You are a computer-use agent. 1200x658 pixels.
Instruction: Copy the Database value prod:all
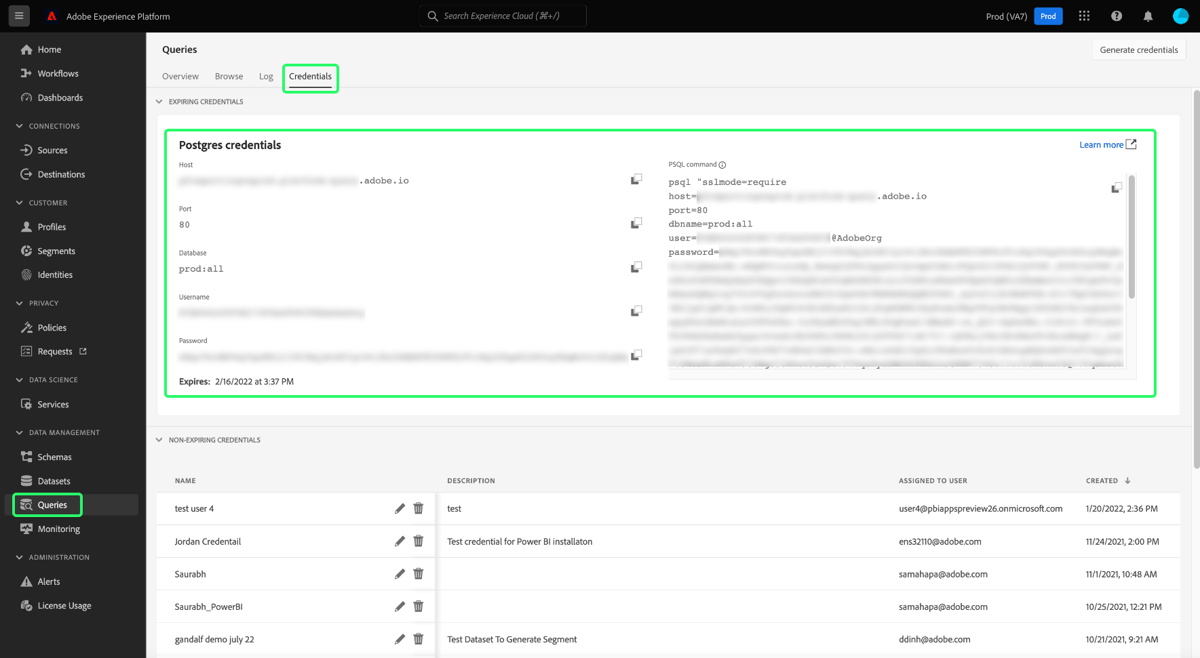click(x=636, y=266)
